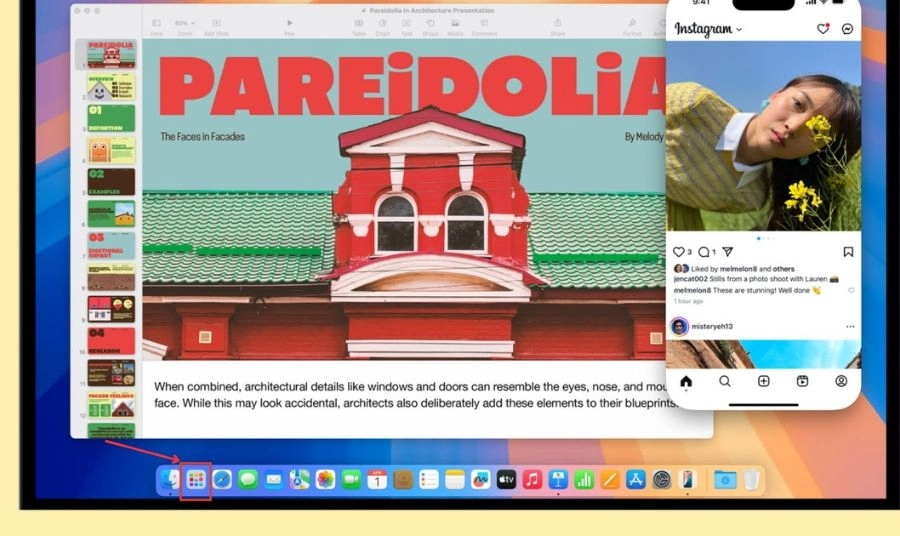The image size is (900, 536).
Task: Select slide 3 Definition thumbnail
Action: pyautogui.click(x=111, y=118)
